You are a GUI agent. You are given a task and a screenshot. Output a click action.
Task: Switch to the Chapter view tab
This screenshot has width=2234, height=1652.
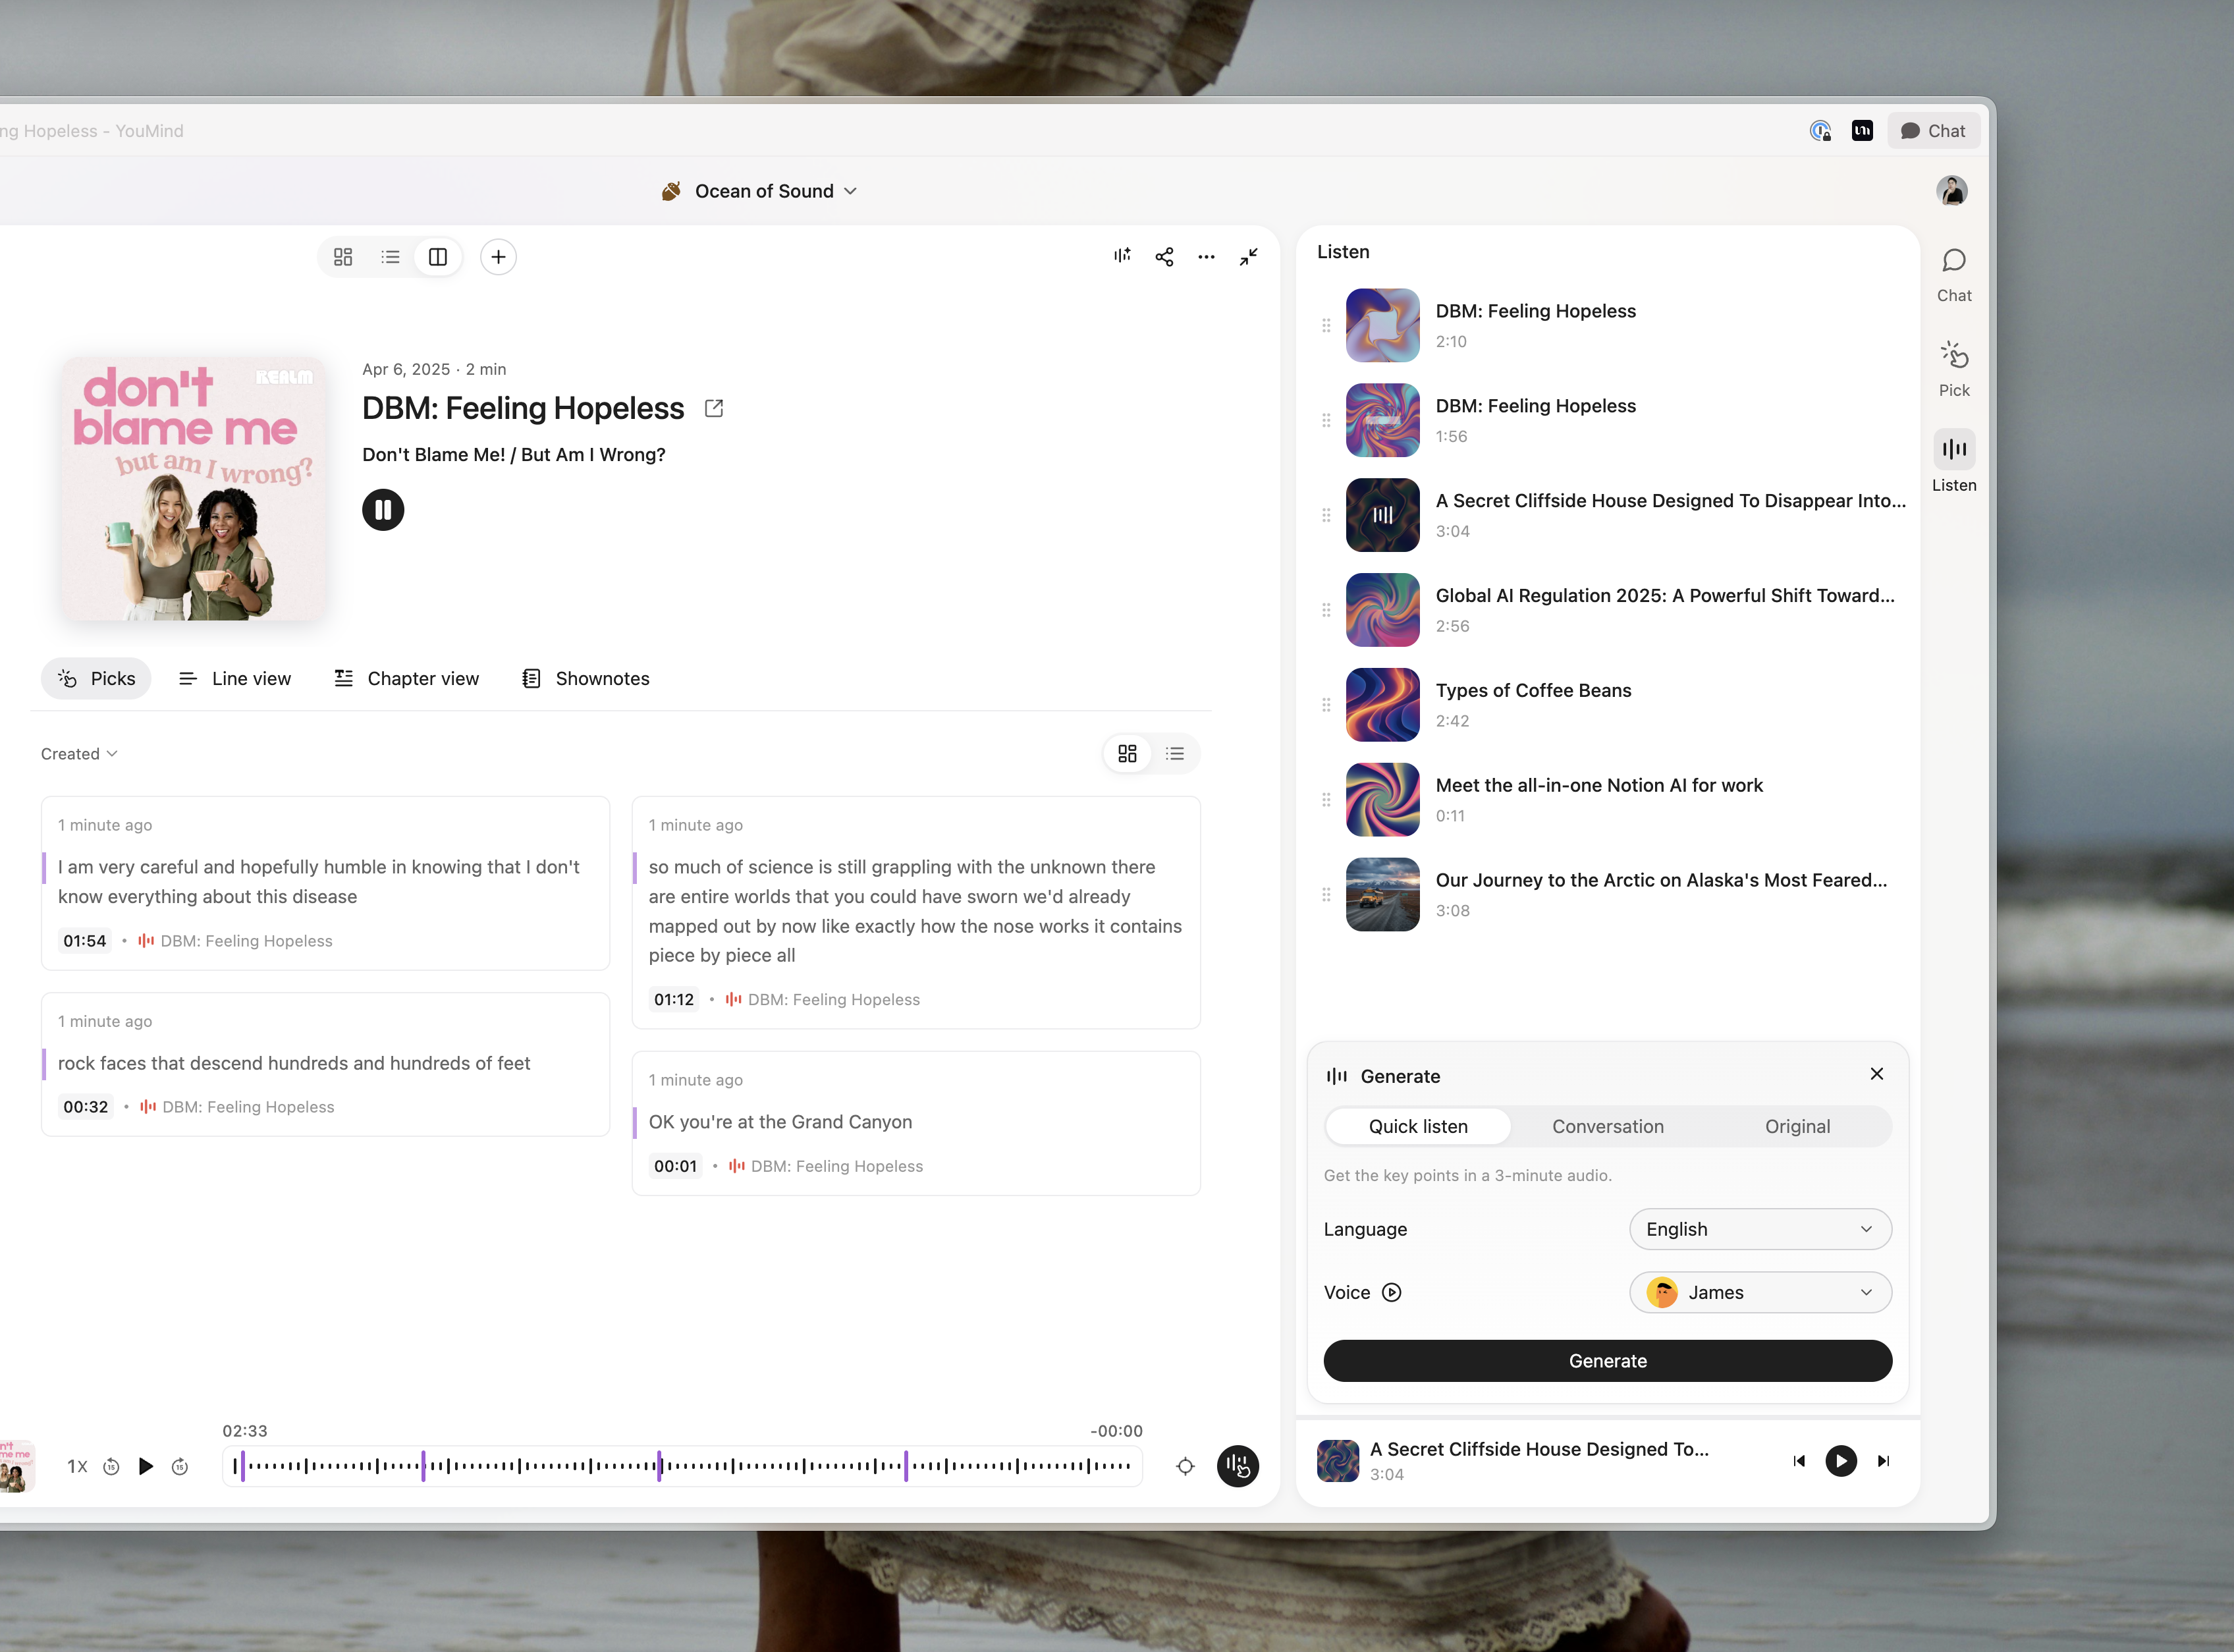(x=406, y=678)
